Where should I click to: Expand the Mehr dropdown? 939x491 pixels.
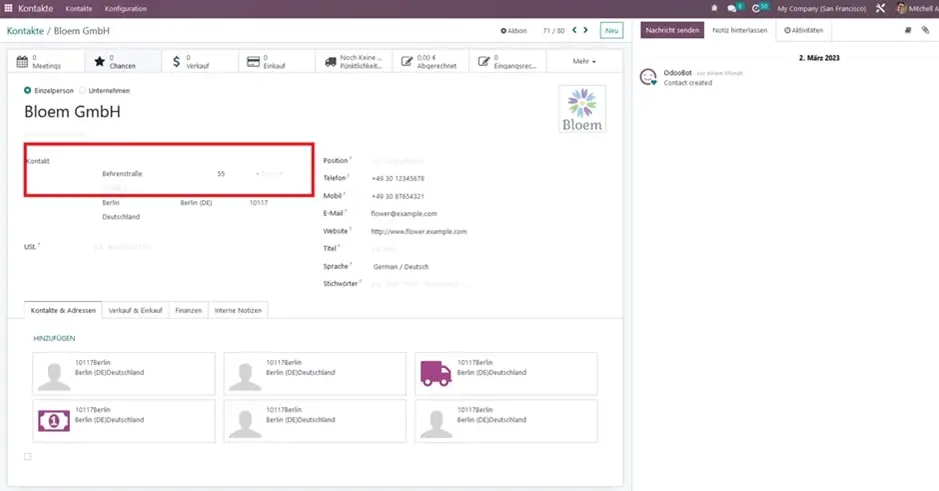point(584,62)
